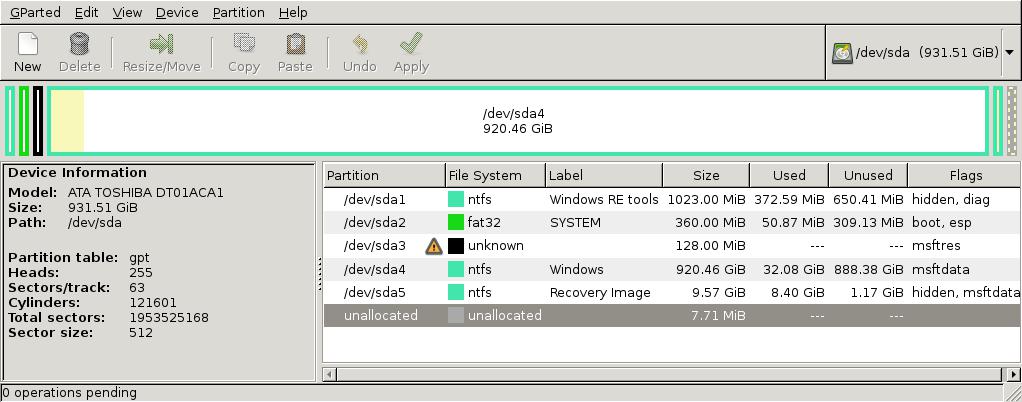Sort by the Size column header
Image resolution: width=1022 pixels, height=402 pixels.
point(707,175)
